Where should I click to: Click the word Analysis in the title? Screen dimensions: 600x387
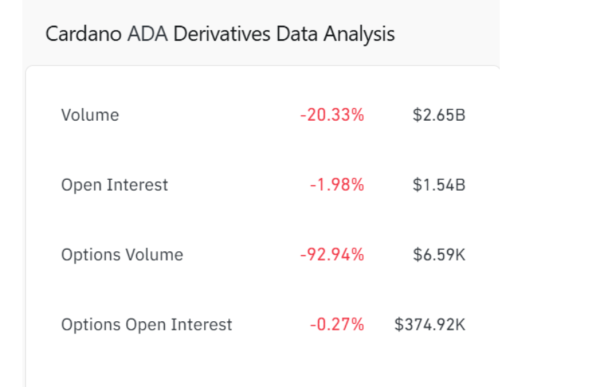(x=359, y=34)
